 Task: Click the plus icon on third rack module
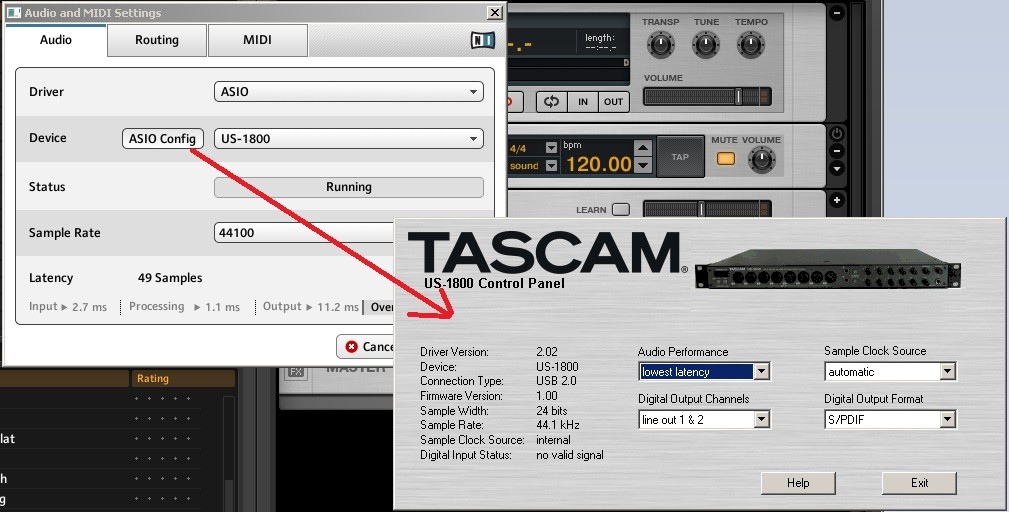837,200
